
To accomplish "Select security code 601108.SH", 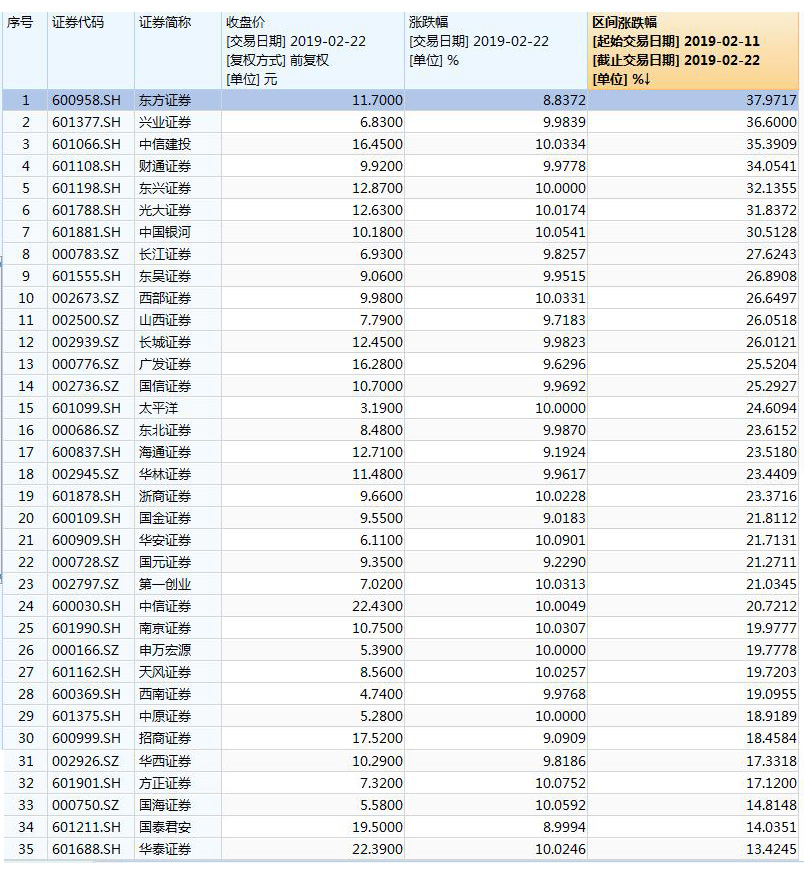I will pyautogui.click(x=86, y=166).
